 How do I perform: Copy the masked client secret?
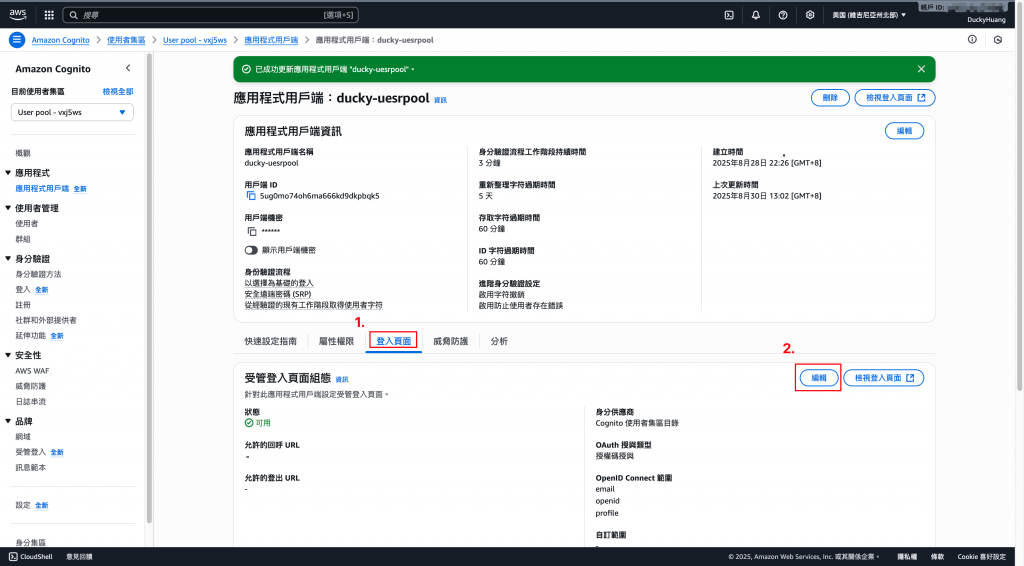click(251, 231)
